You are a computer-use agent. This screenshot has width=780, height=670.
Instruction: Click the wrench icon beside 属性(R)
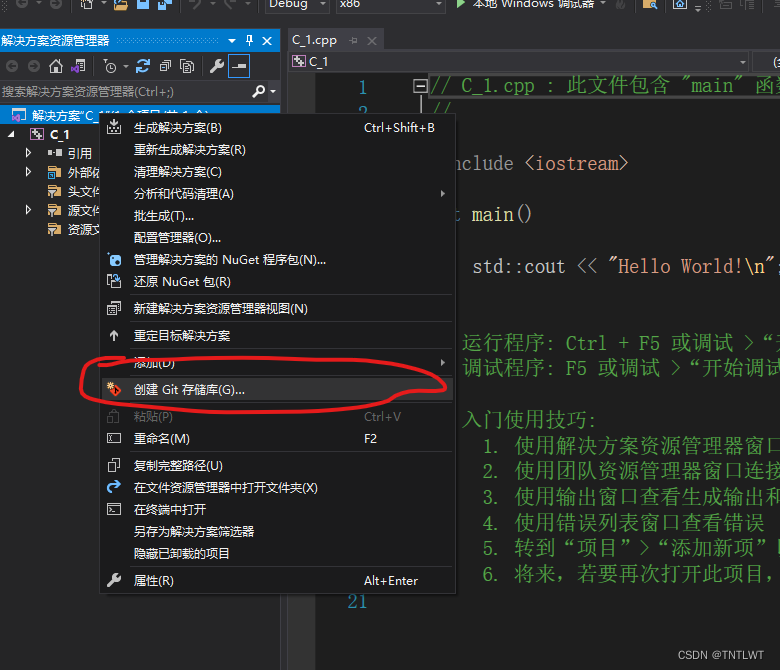pyautogui.click(x=114, y=580)
